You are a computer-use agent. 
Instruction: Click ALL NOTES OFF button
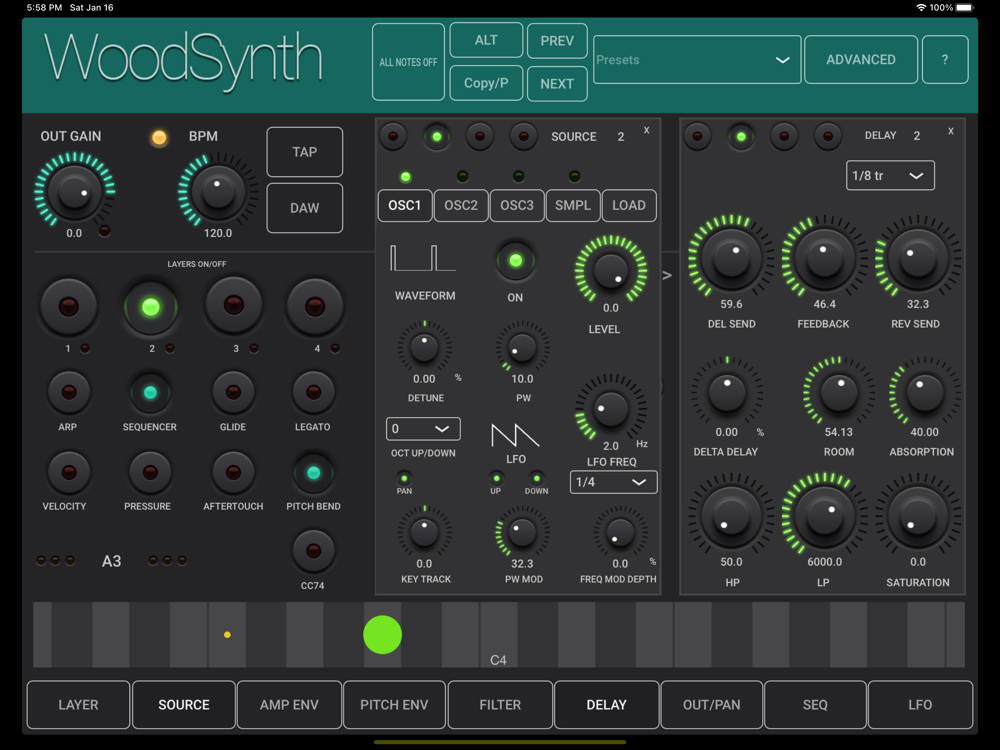408,62
